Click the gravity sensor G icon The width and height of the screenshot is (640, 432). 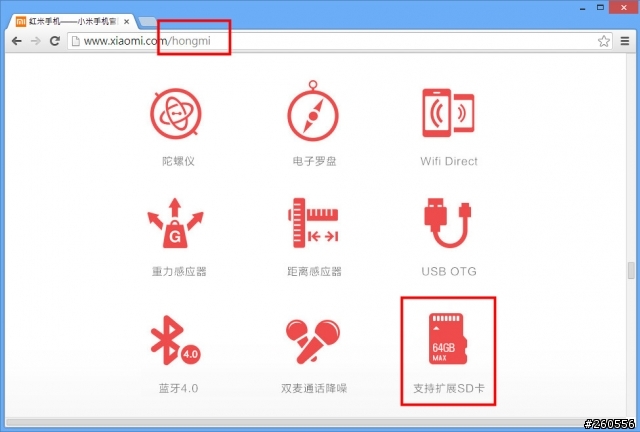[175, 223]
